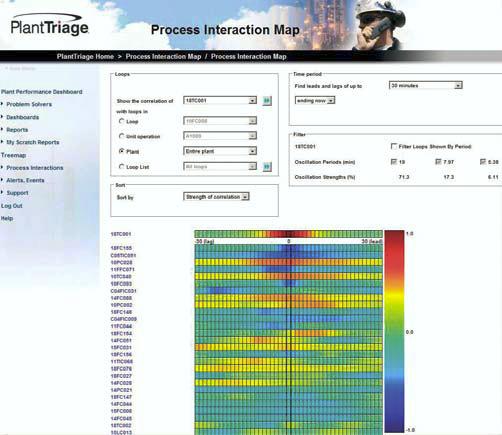Open Alerts, Events menu item
The height and width of the screenshot is (435, 502).
pyautogui.click(x=25, y=180)
